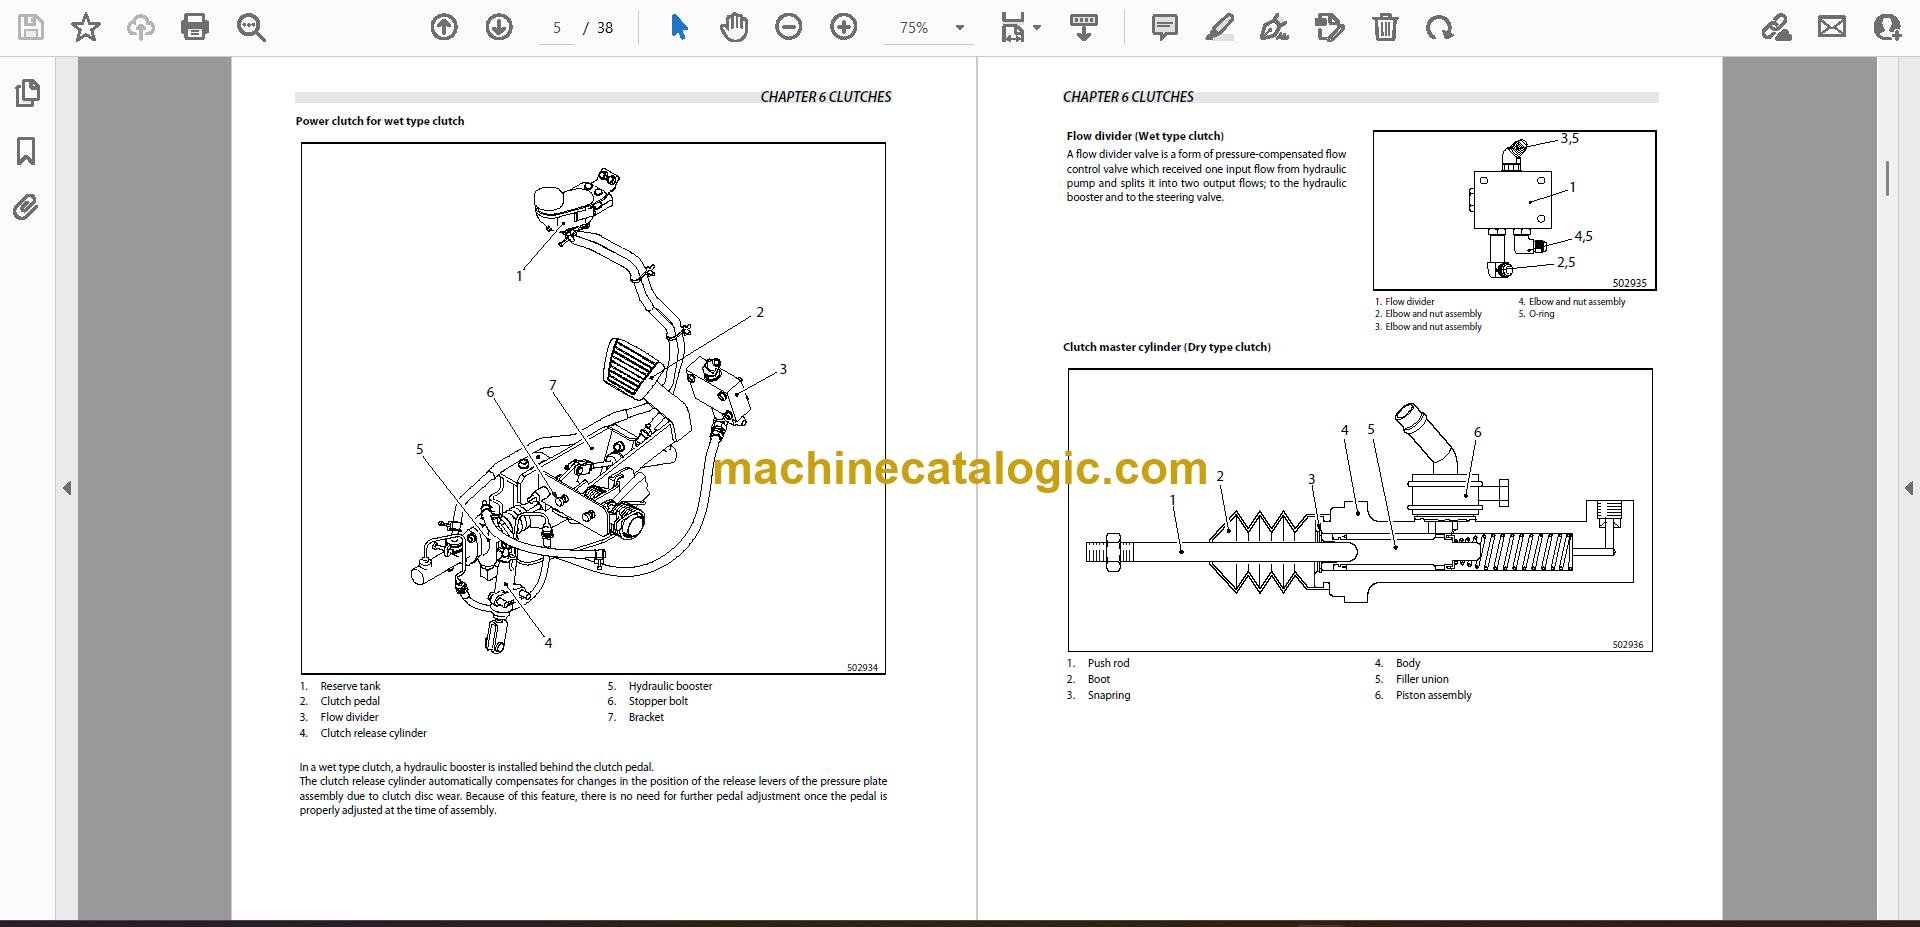Zoom in with the plus button

coord(844,27)
